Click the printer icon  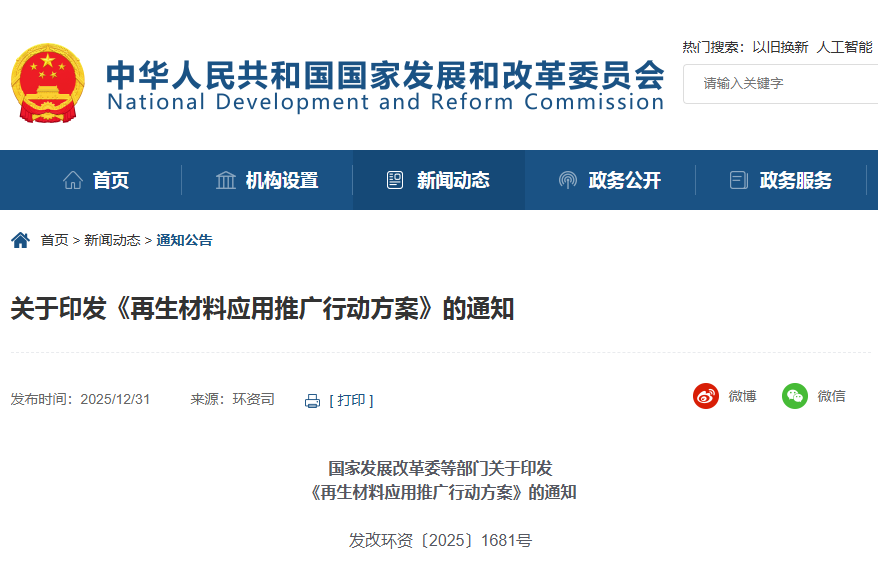(312, 400)
